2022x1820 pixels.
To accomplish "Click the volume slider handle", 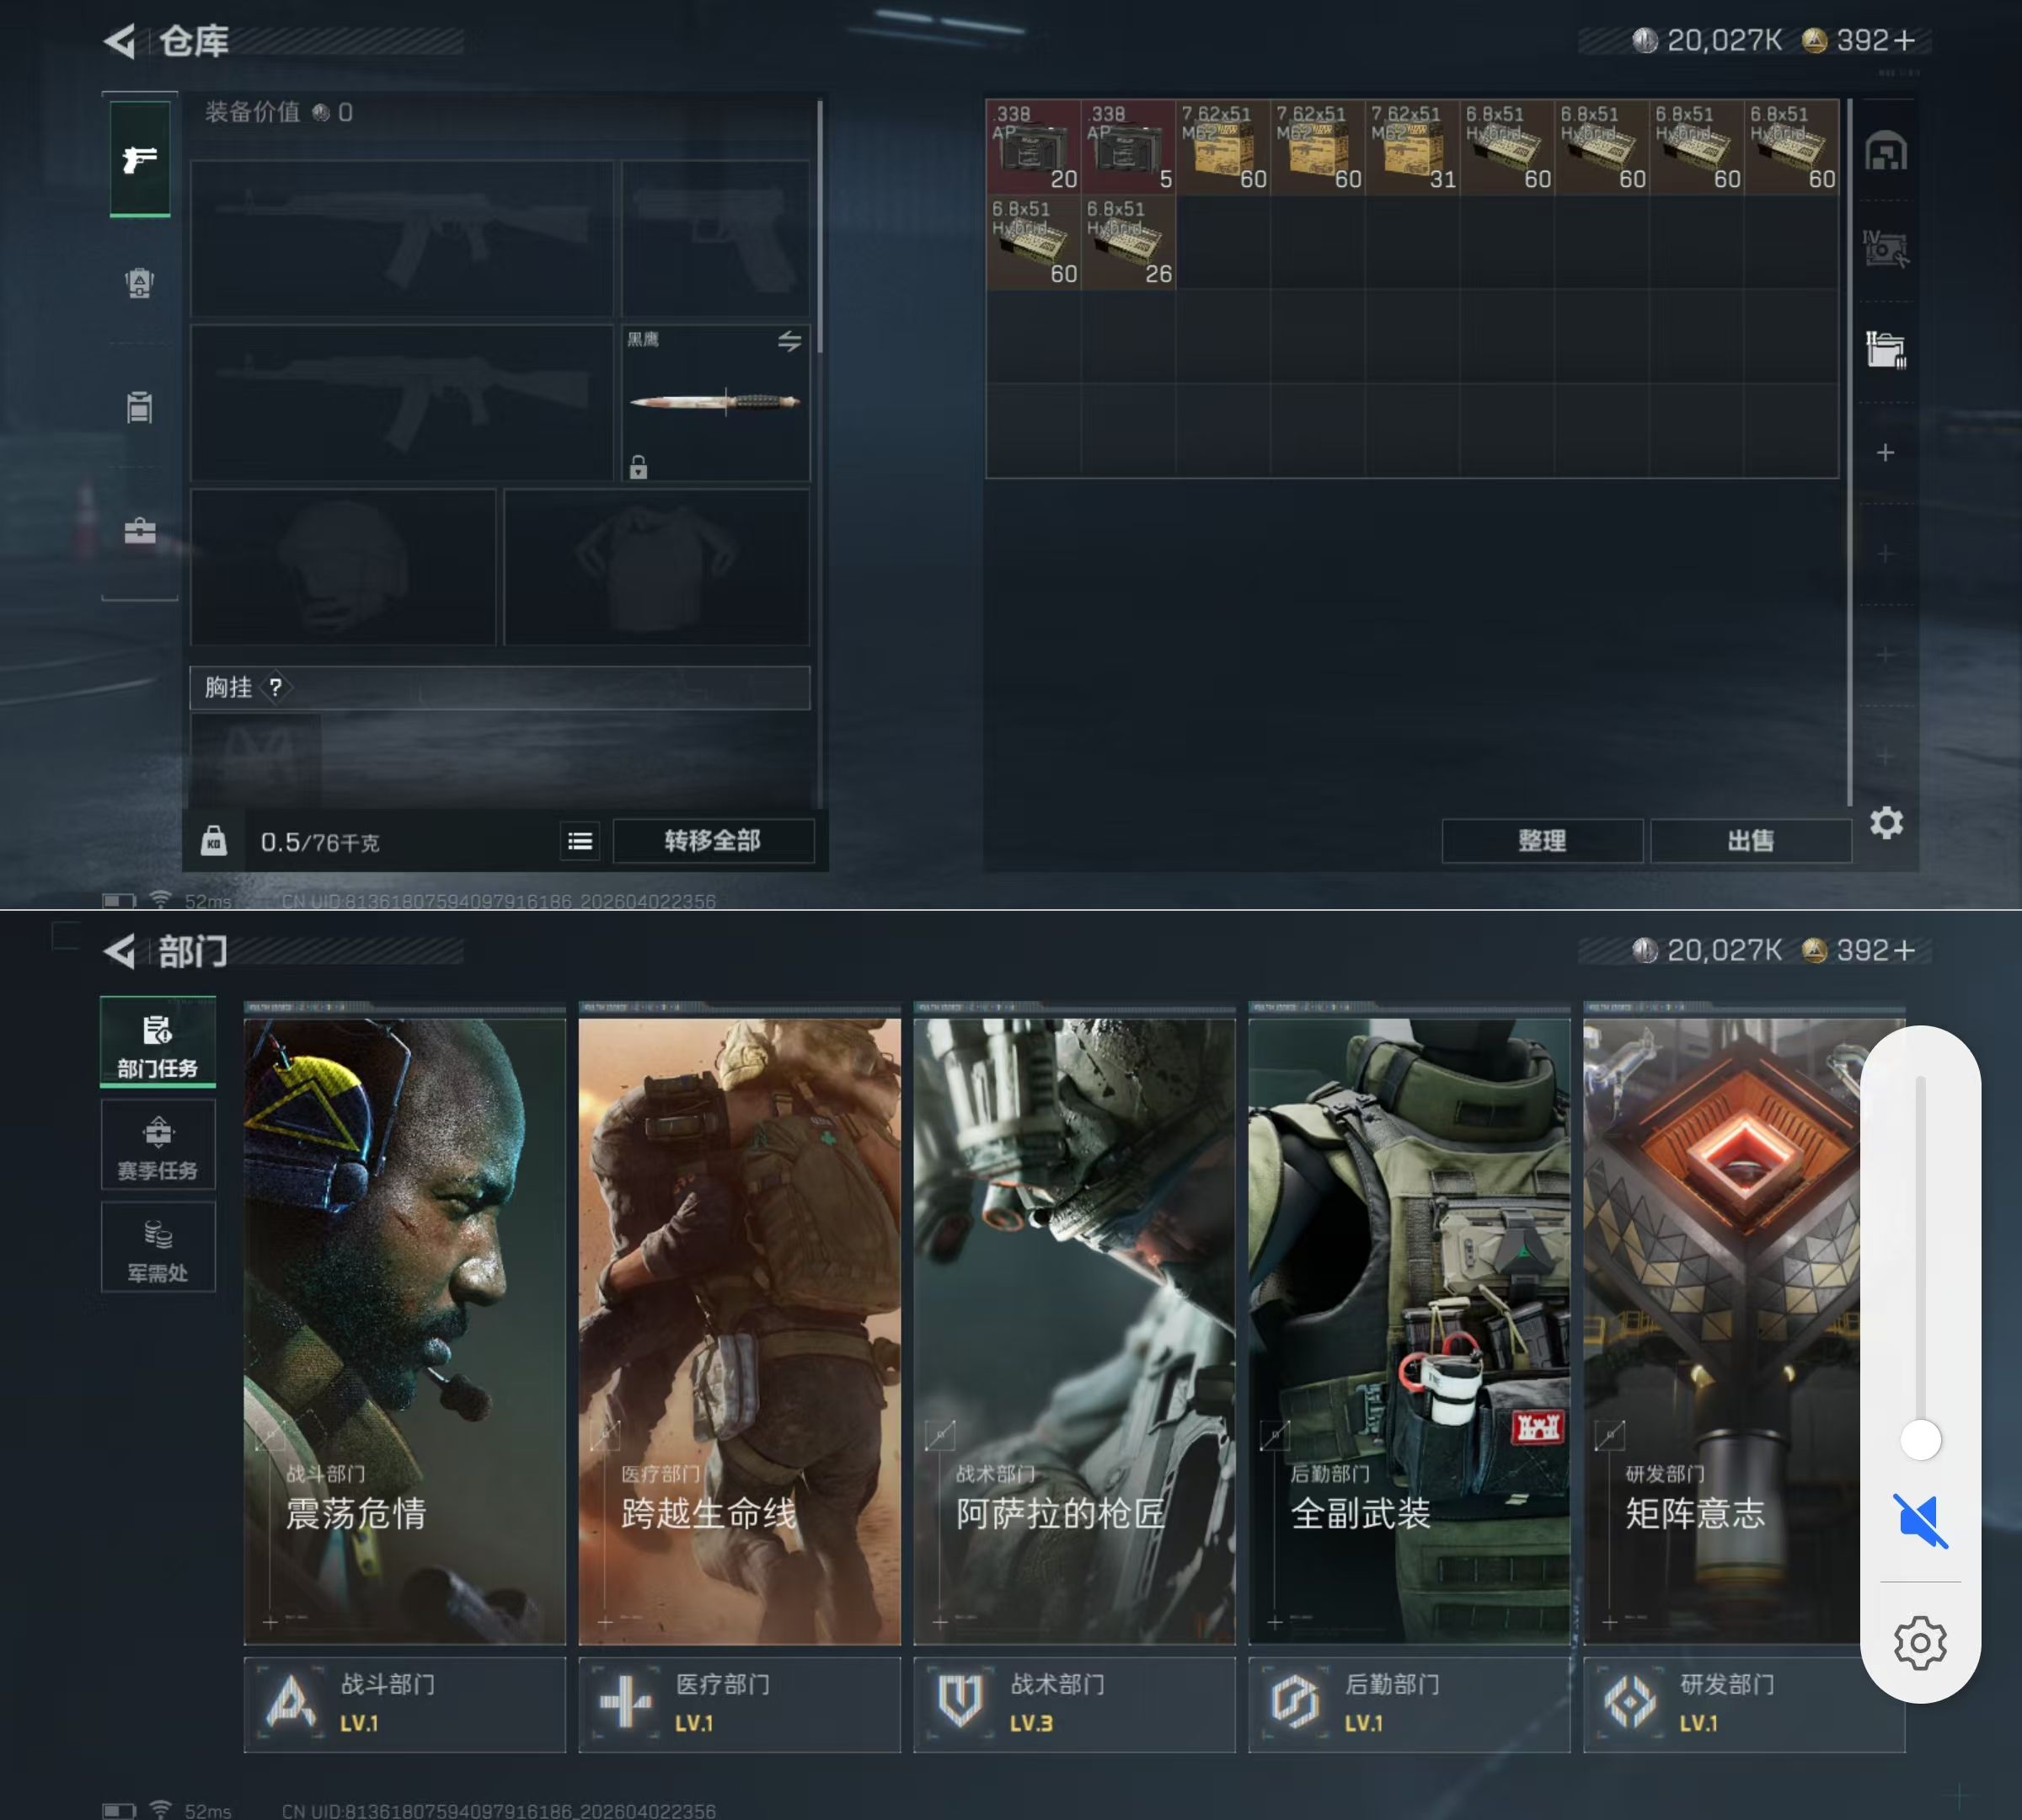I will click(1920, 1440).
